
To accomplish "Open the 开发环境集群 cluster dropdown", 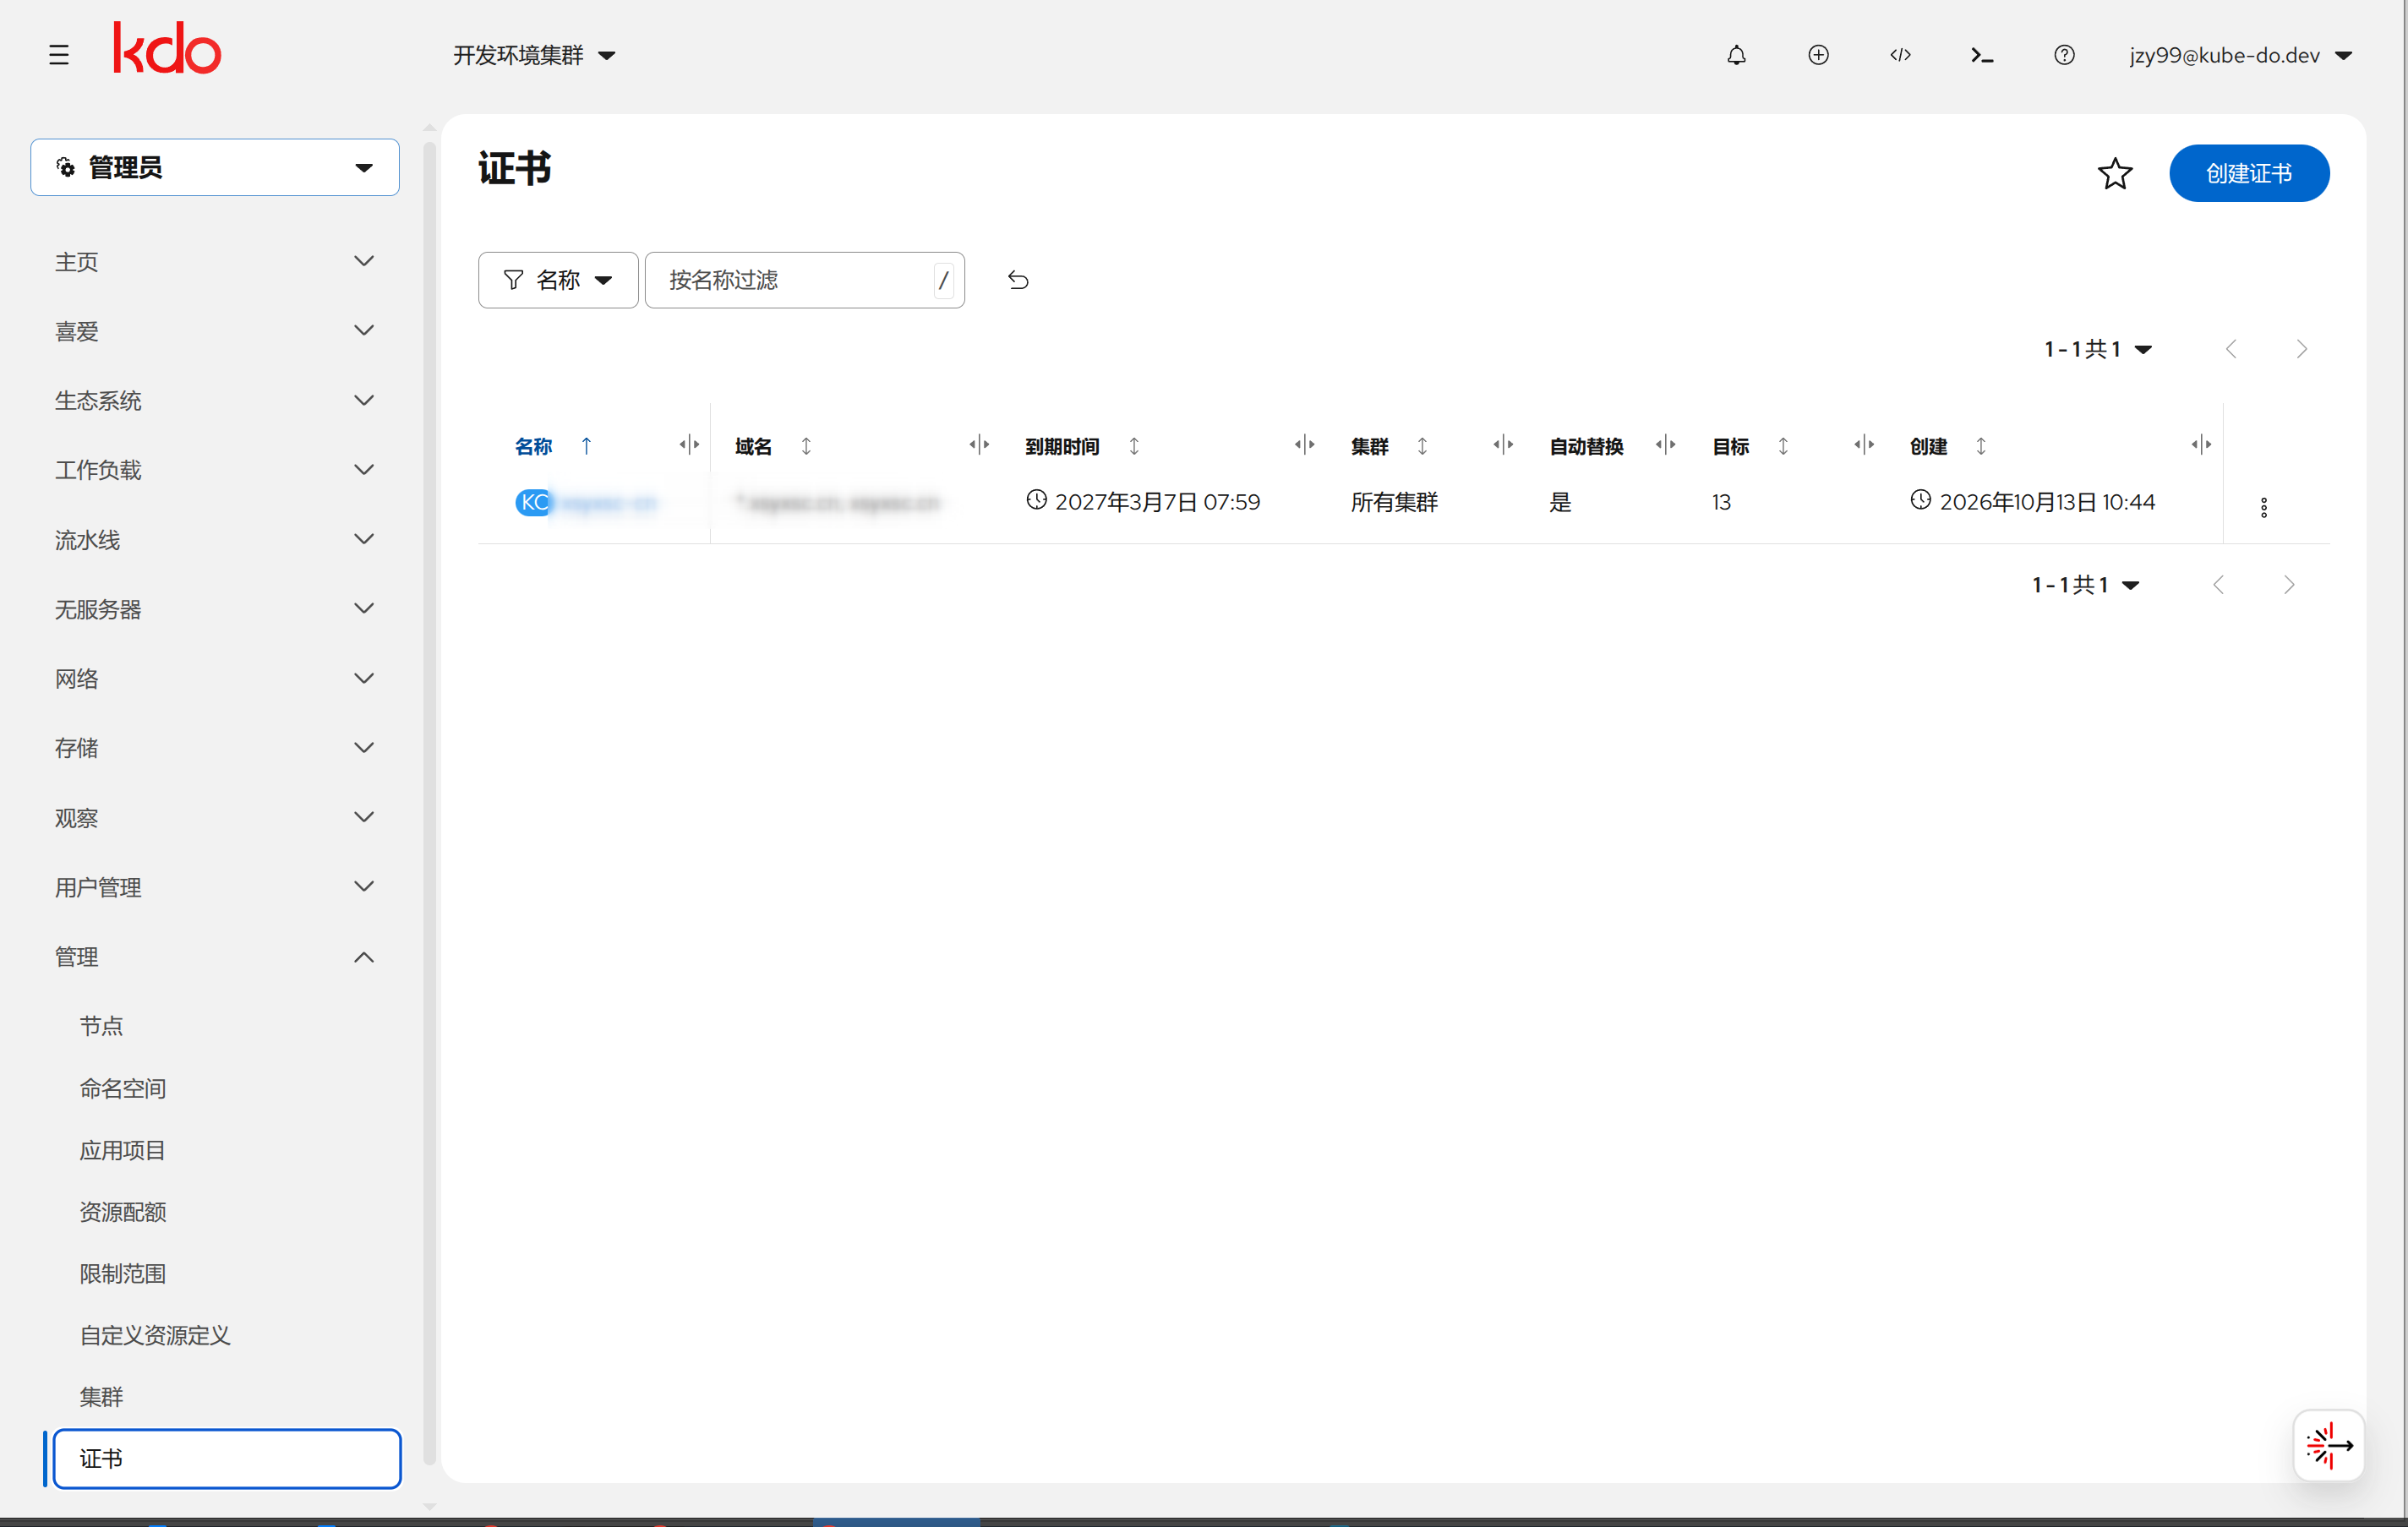I will 534,55.
